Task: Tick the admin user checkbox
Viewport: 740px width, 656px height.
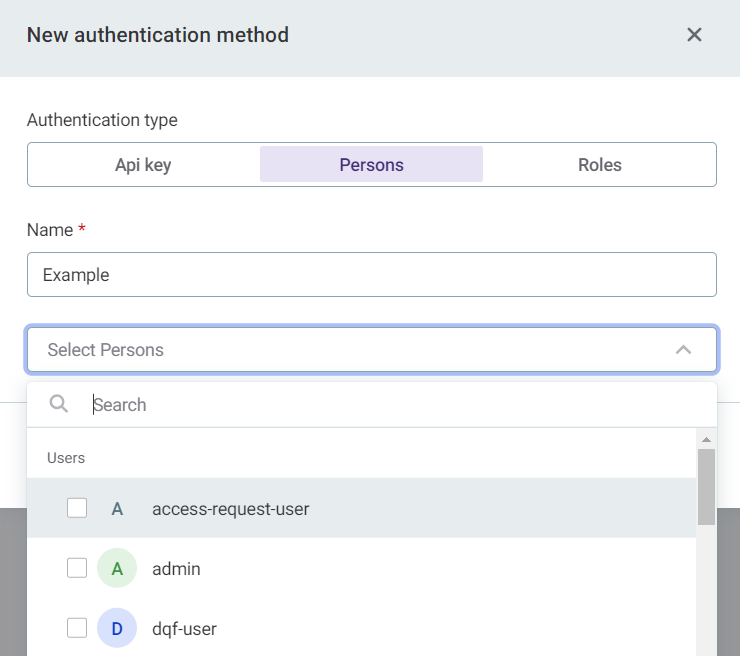Action: click(x=77, y=568)
